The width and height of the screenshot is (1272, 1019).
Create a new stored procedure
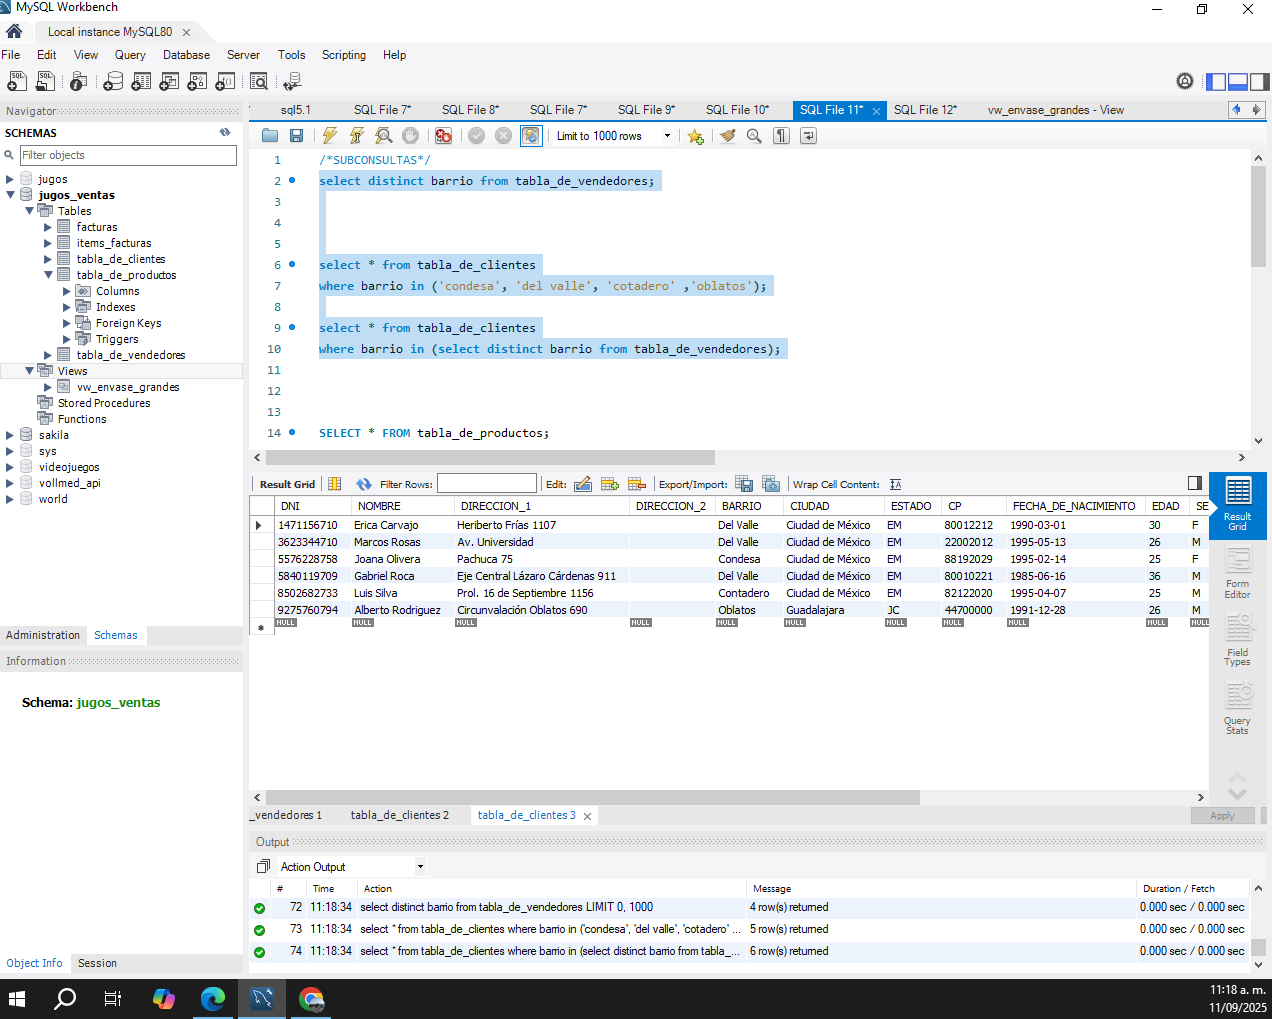197,81
